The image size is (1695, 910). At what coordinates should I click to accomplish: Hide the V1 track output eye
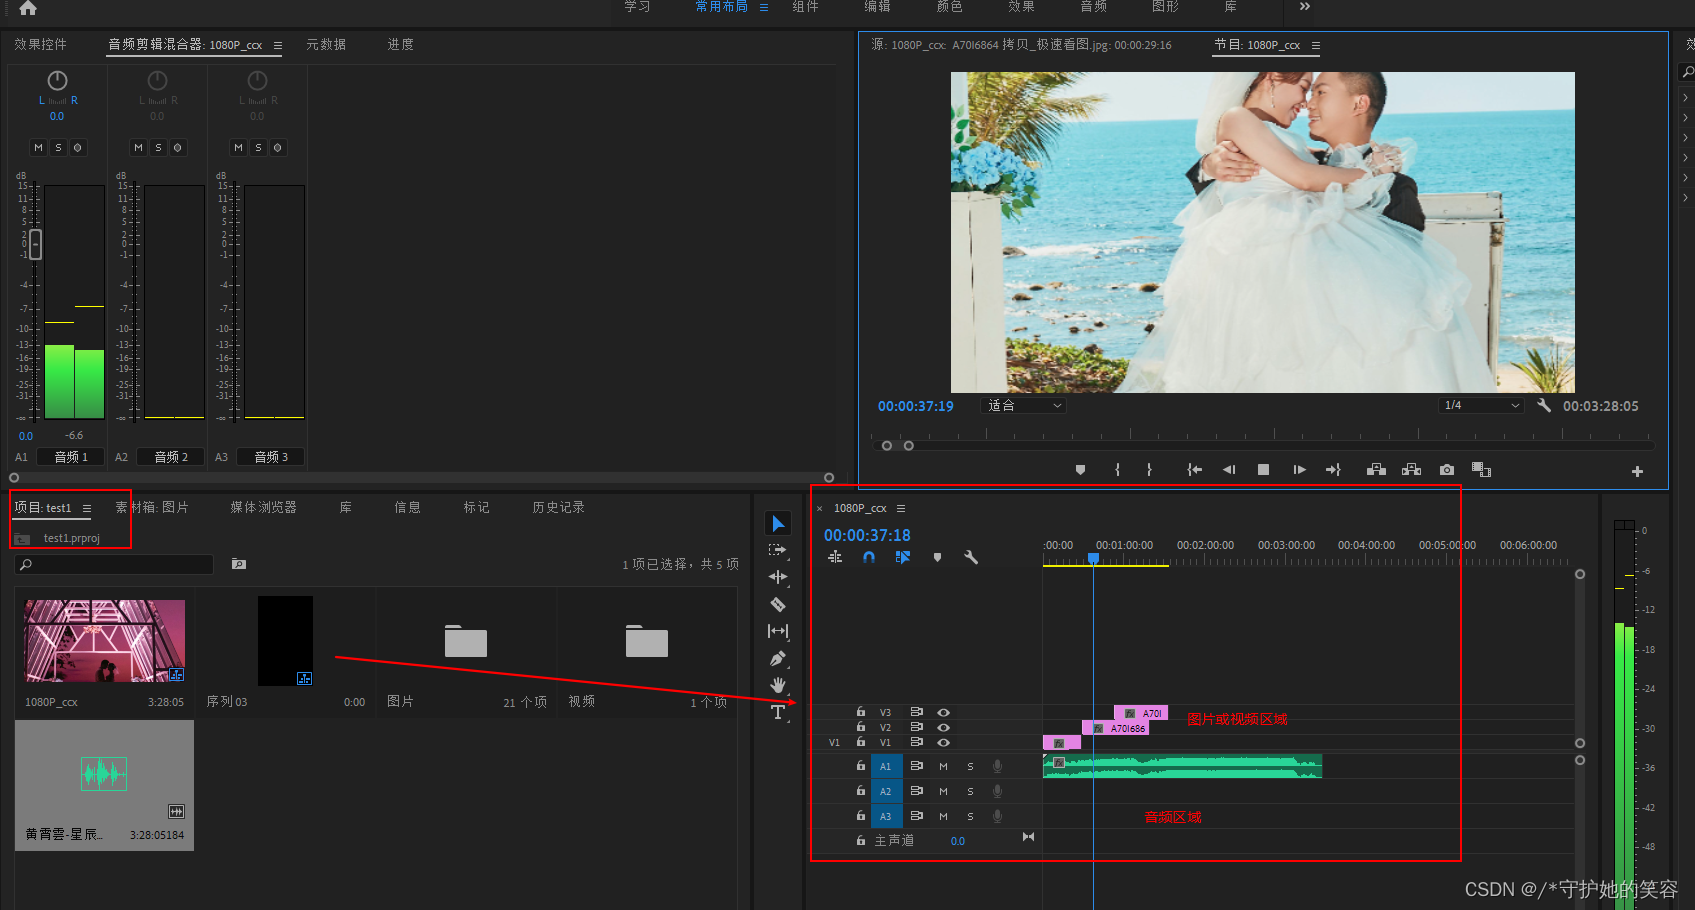943,742
